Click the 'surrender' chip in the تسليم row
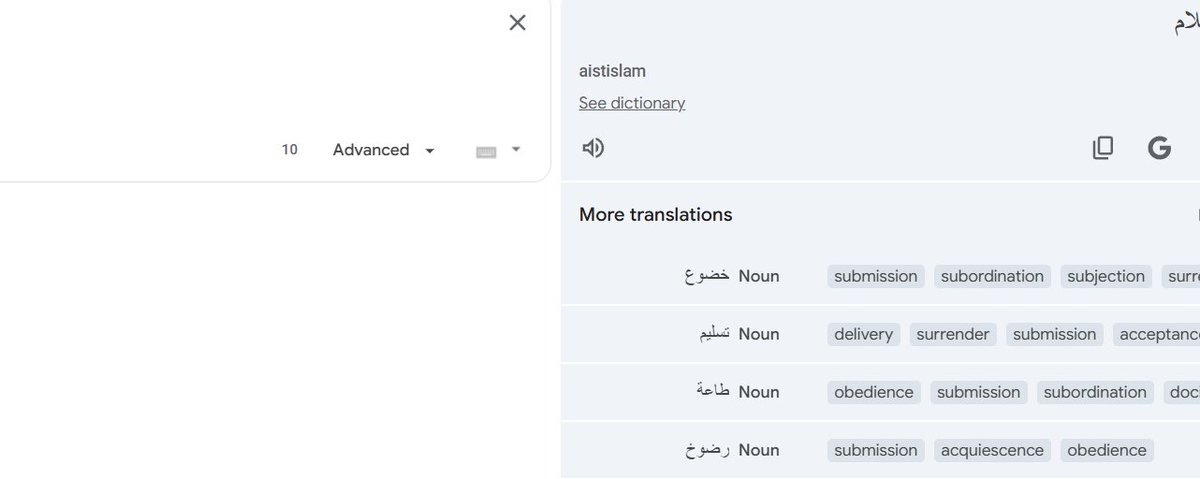 [x=953, y=334]
